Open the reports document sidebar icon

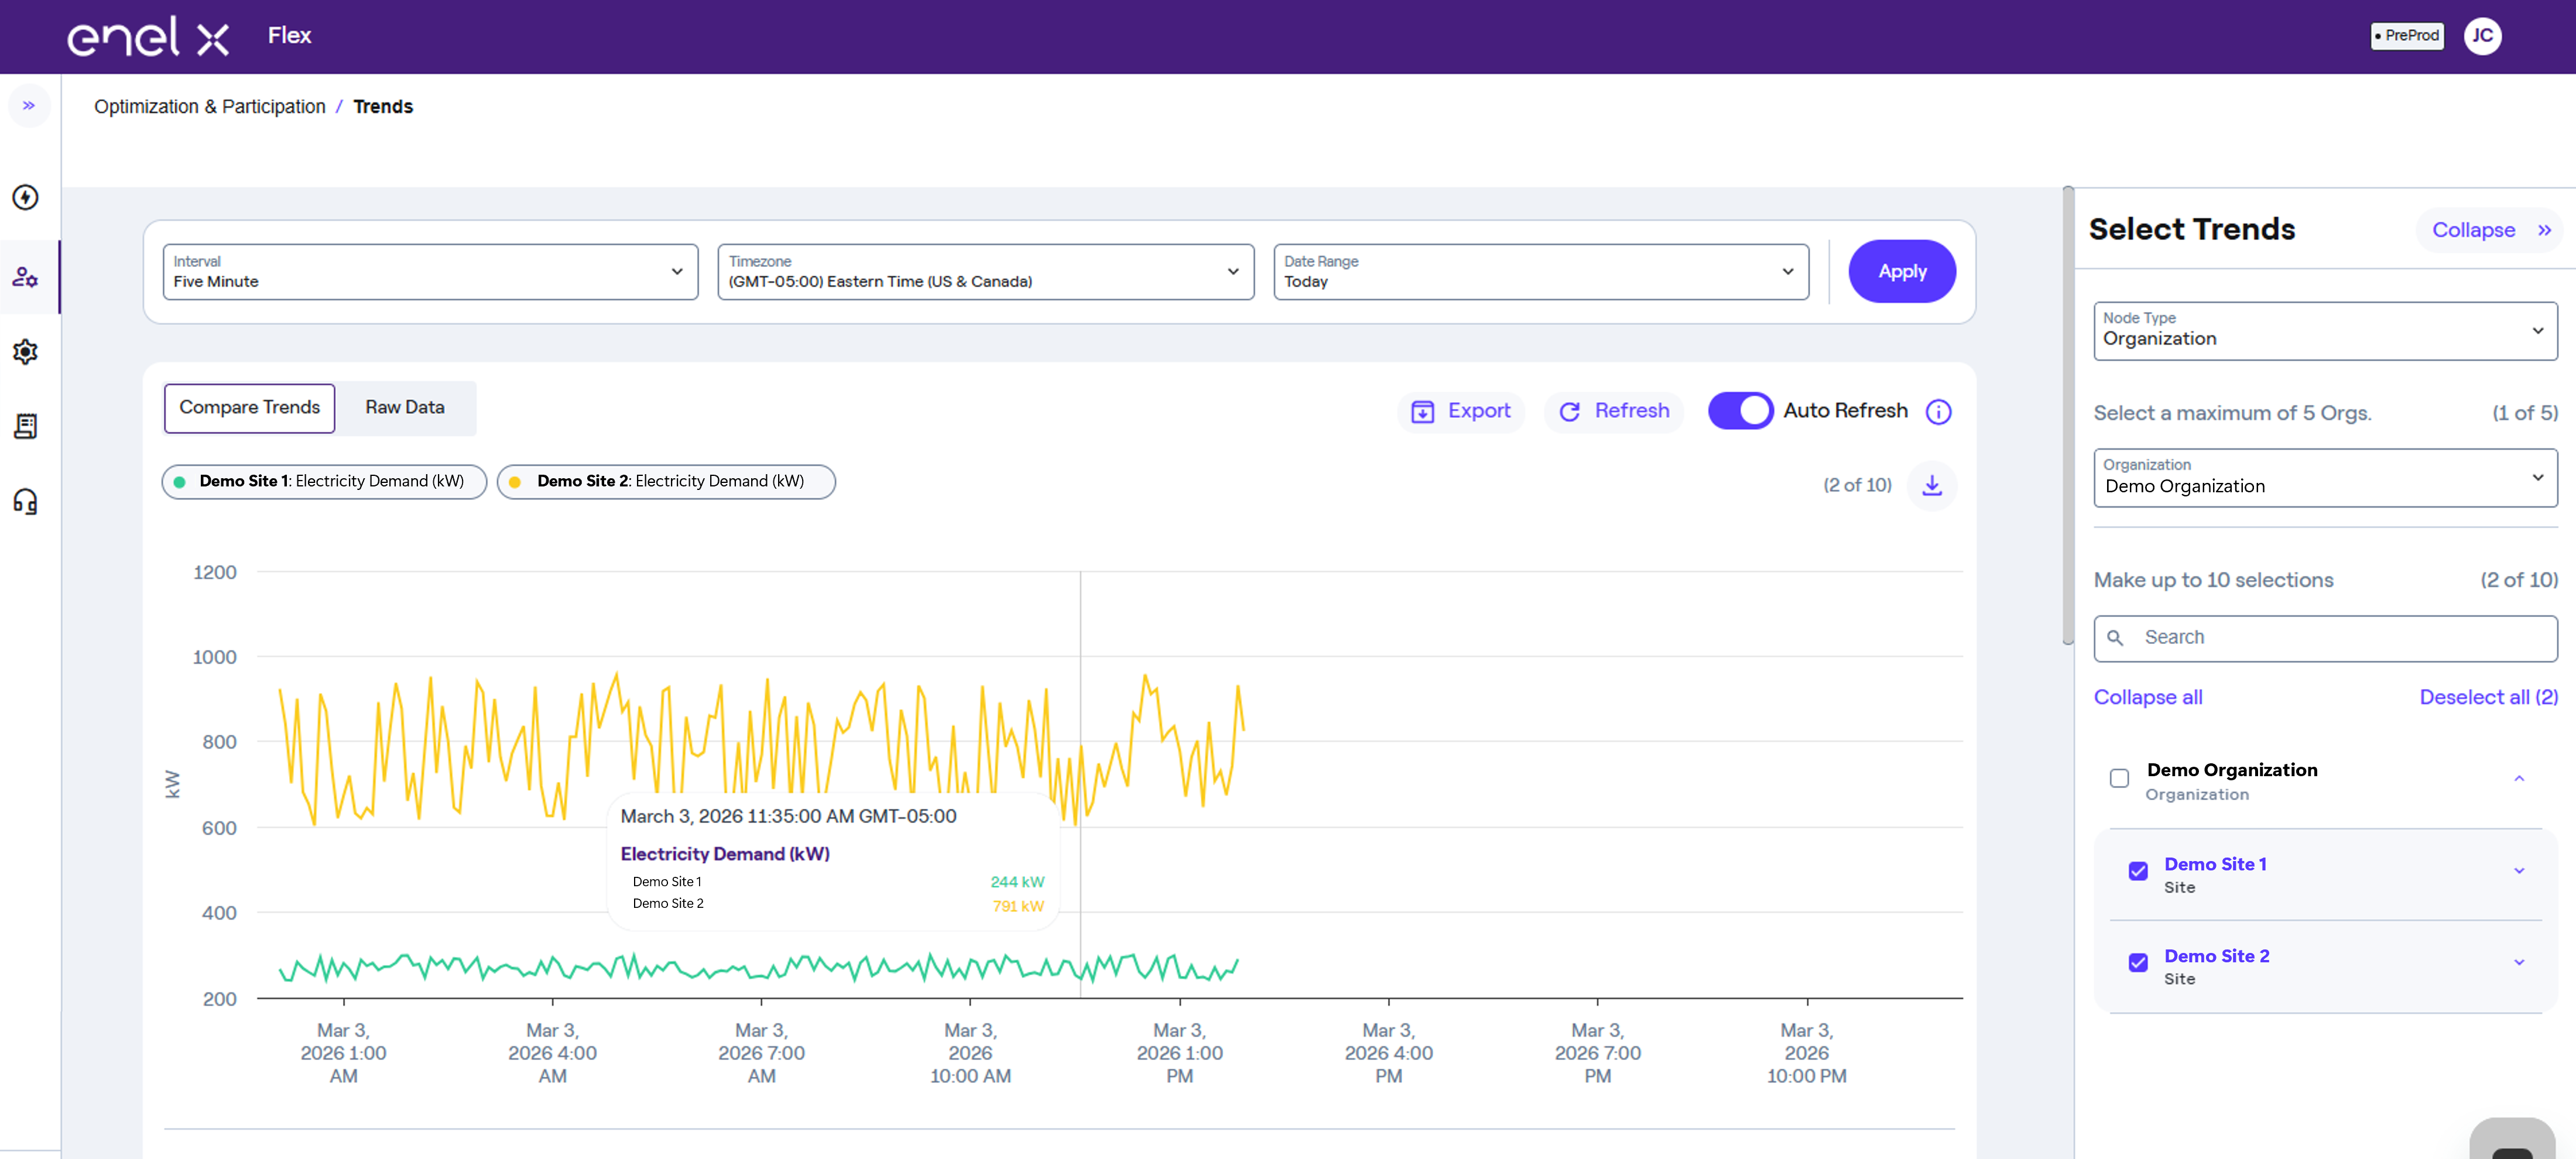click(26, 426)
